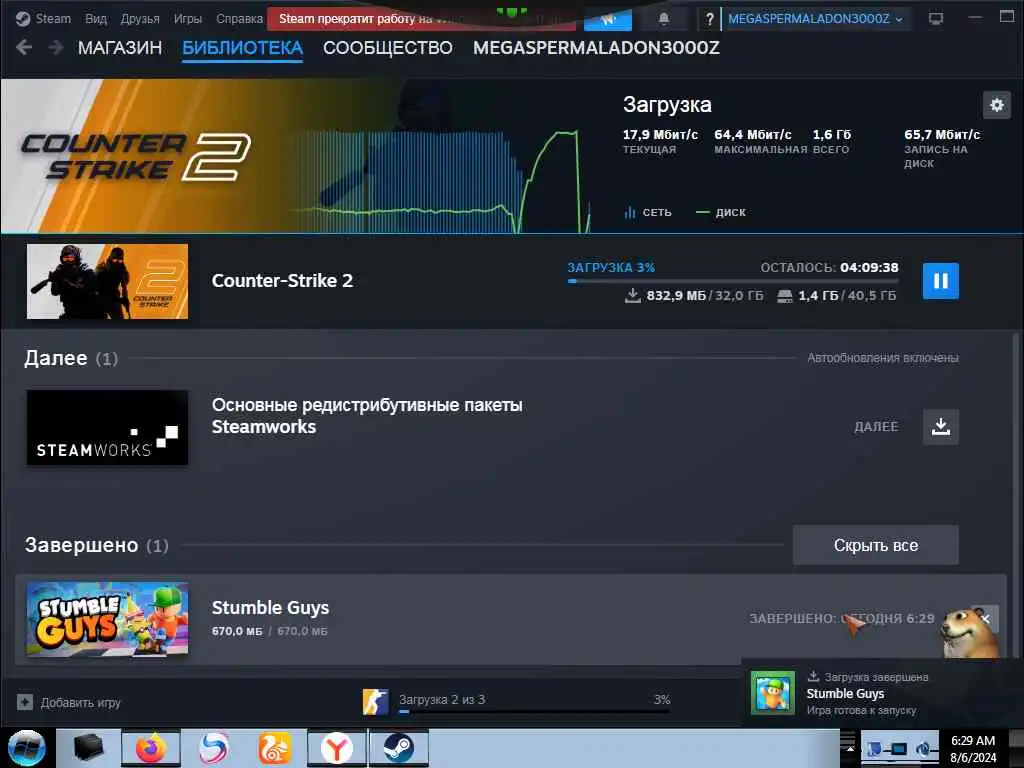Click Добавить игру plus button
The image size is (1024, 768).
pyautogui.click(x=25, y=703)
